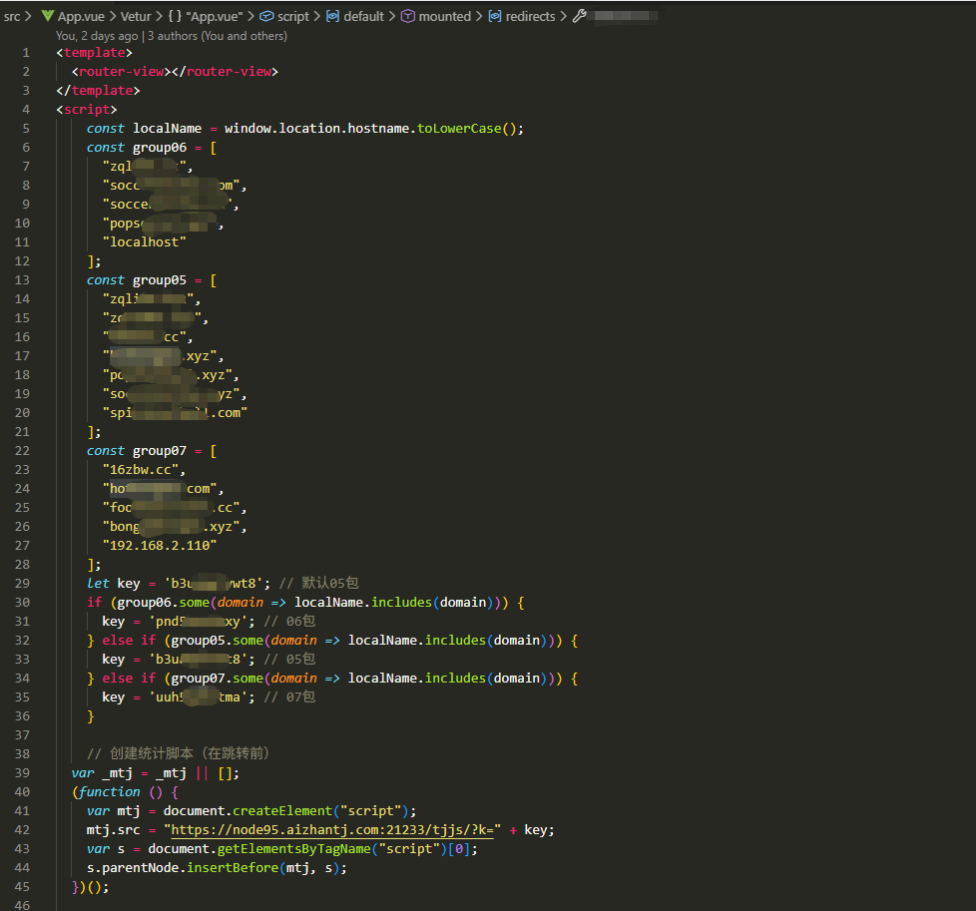Click the script module icon in breadcrumb
This screenshot has height=911, width=976.
coord(266,16)
